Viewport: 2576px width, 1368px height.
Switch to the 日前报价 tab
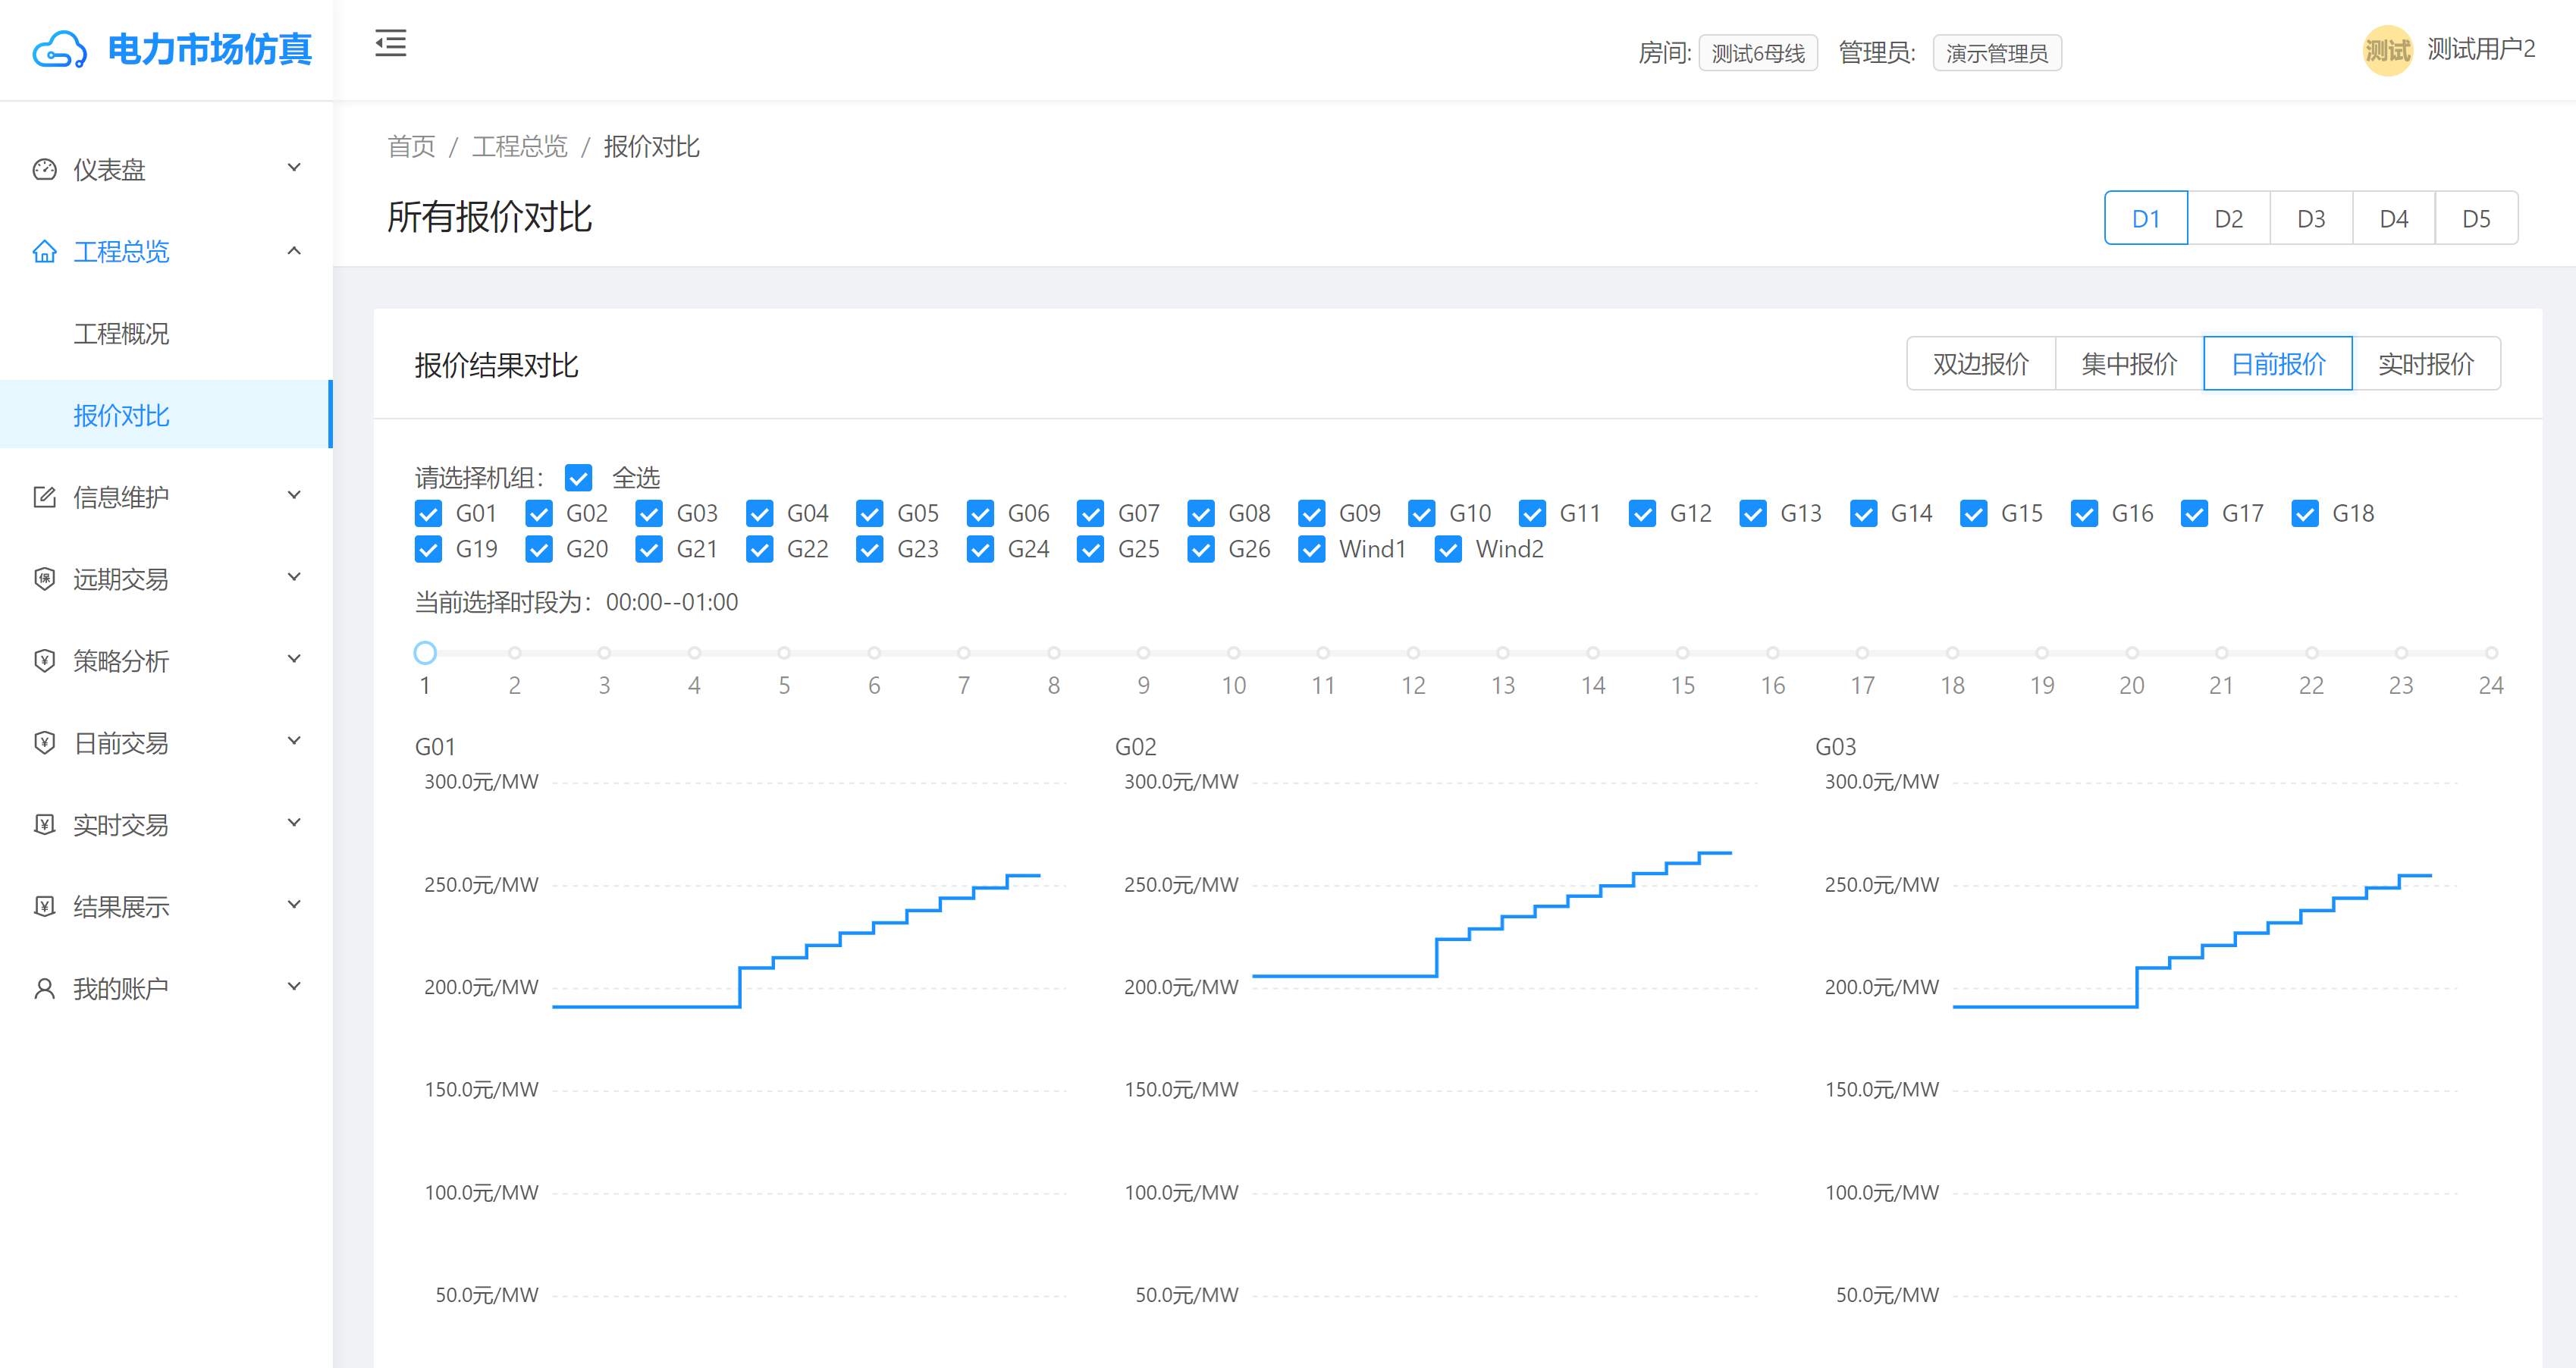tap(2278, 364)
